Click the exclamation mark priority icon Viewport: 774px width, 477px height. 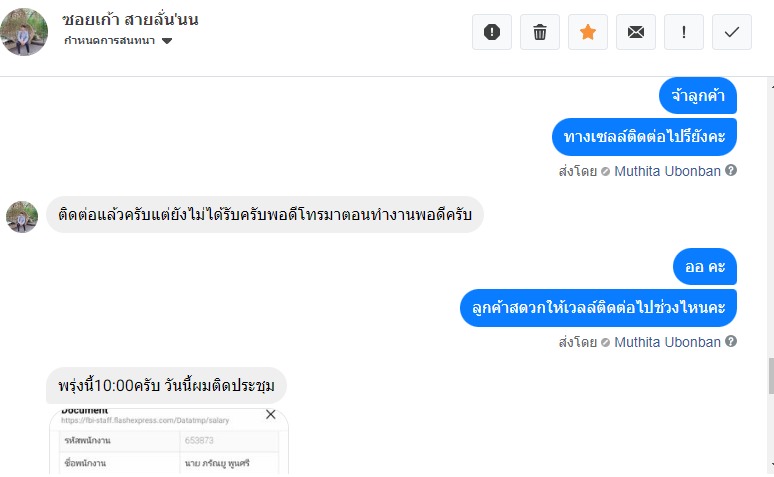(x=684, y=32)
